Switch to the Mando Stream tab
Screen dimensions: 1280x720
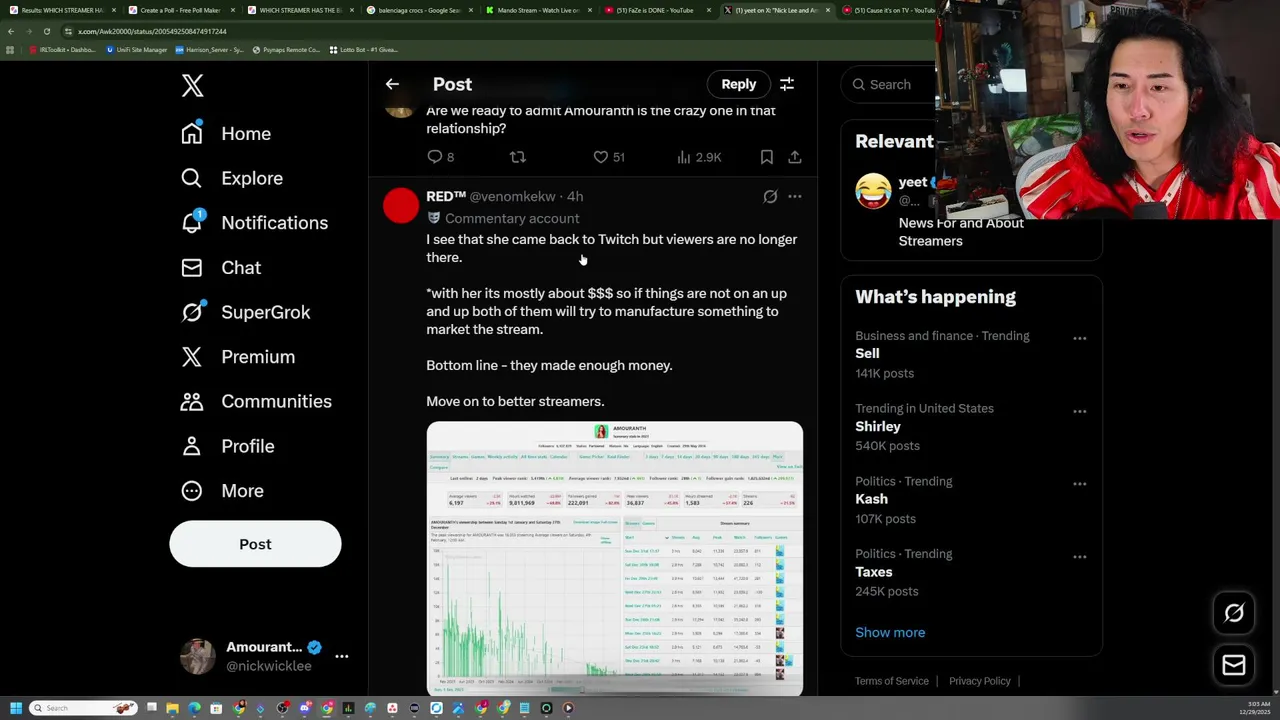[538, 10]
